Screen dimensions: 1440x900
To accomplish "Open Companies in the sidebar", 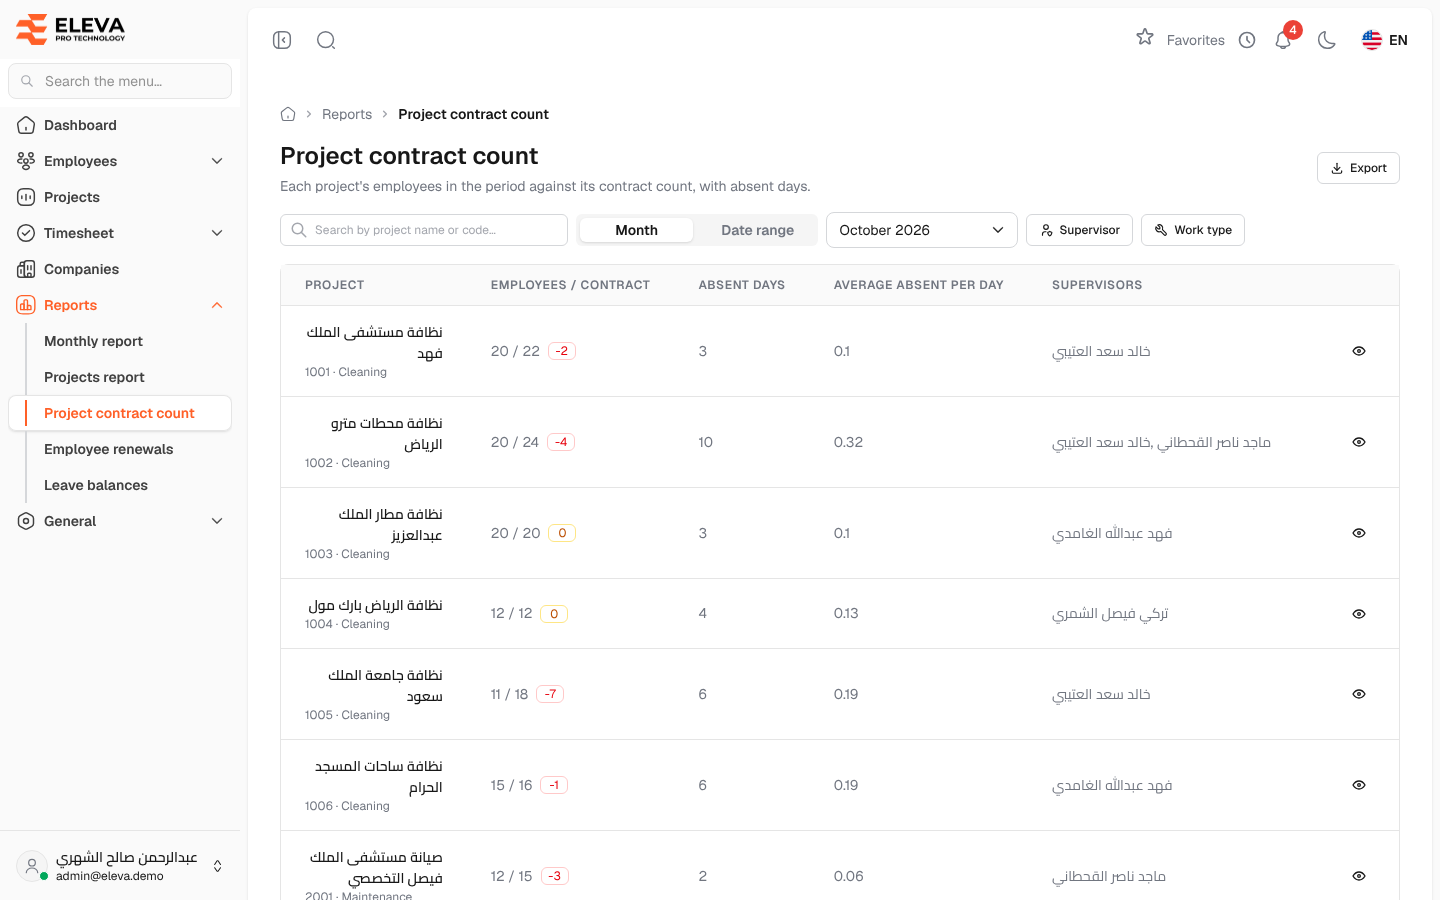I will [120, 269].
